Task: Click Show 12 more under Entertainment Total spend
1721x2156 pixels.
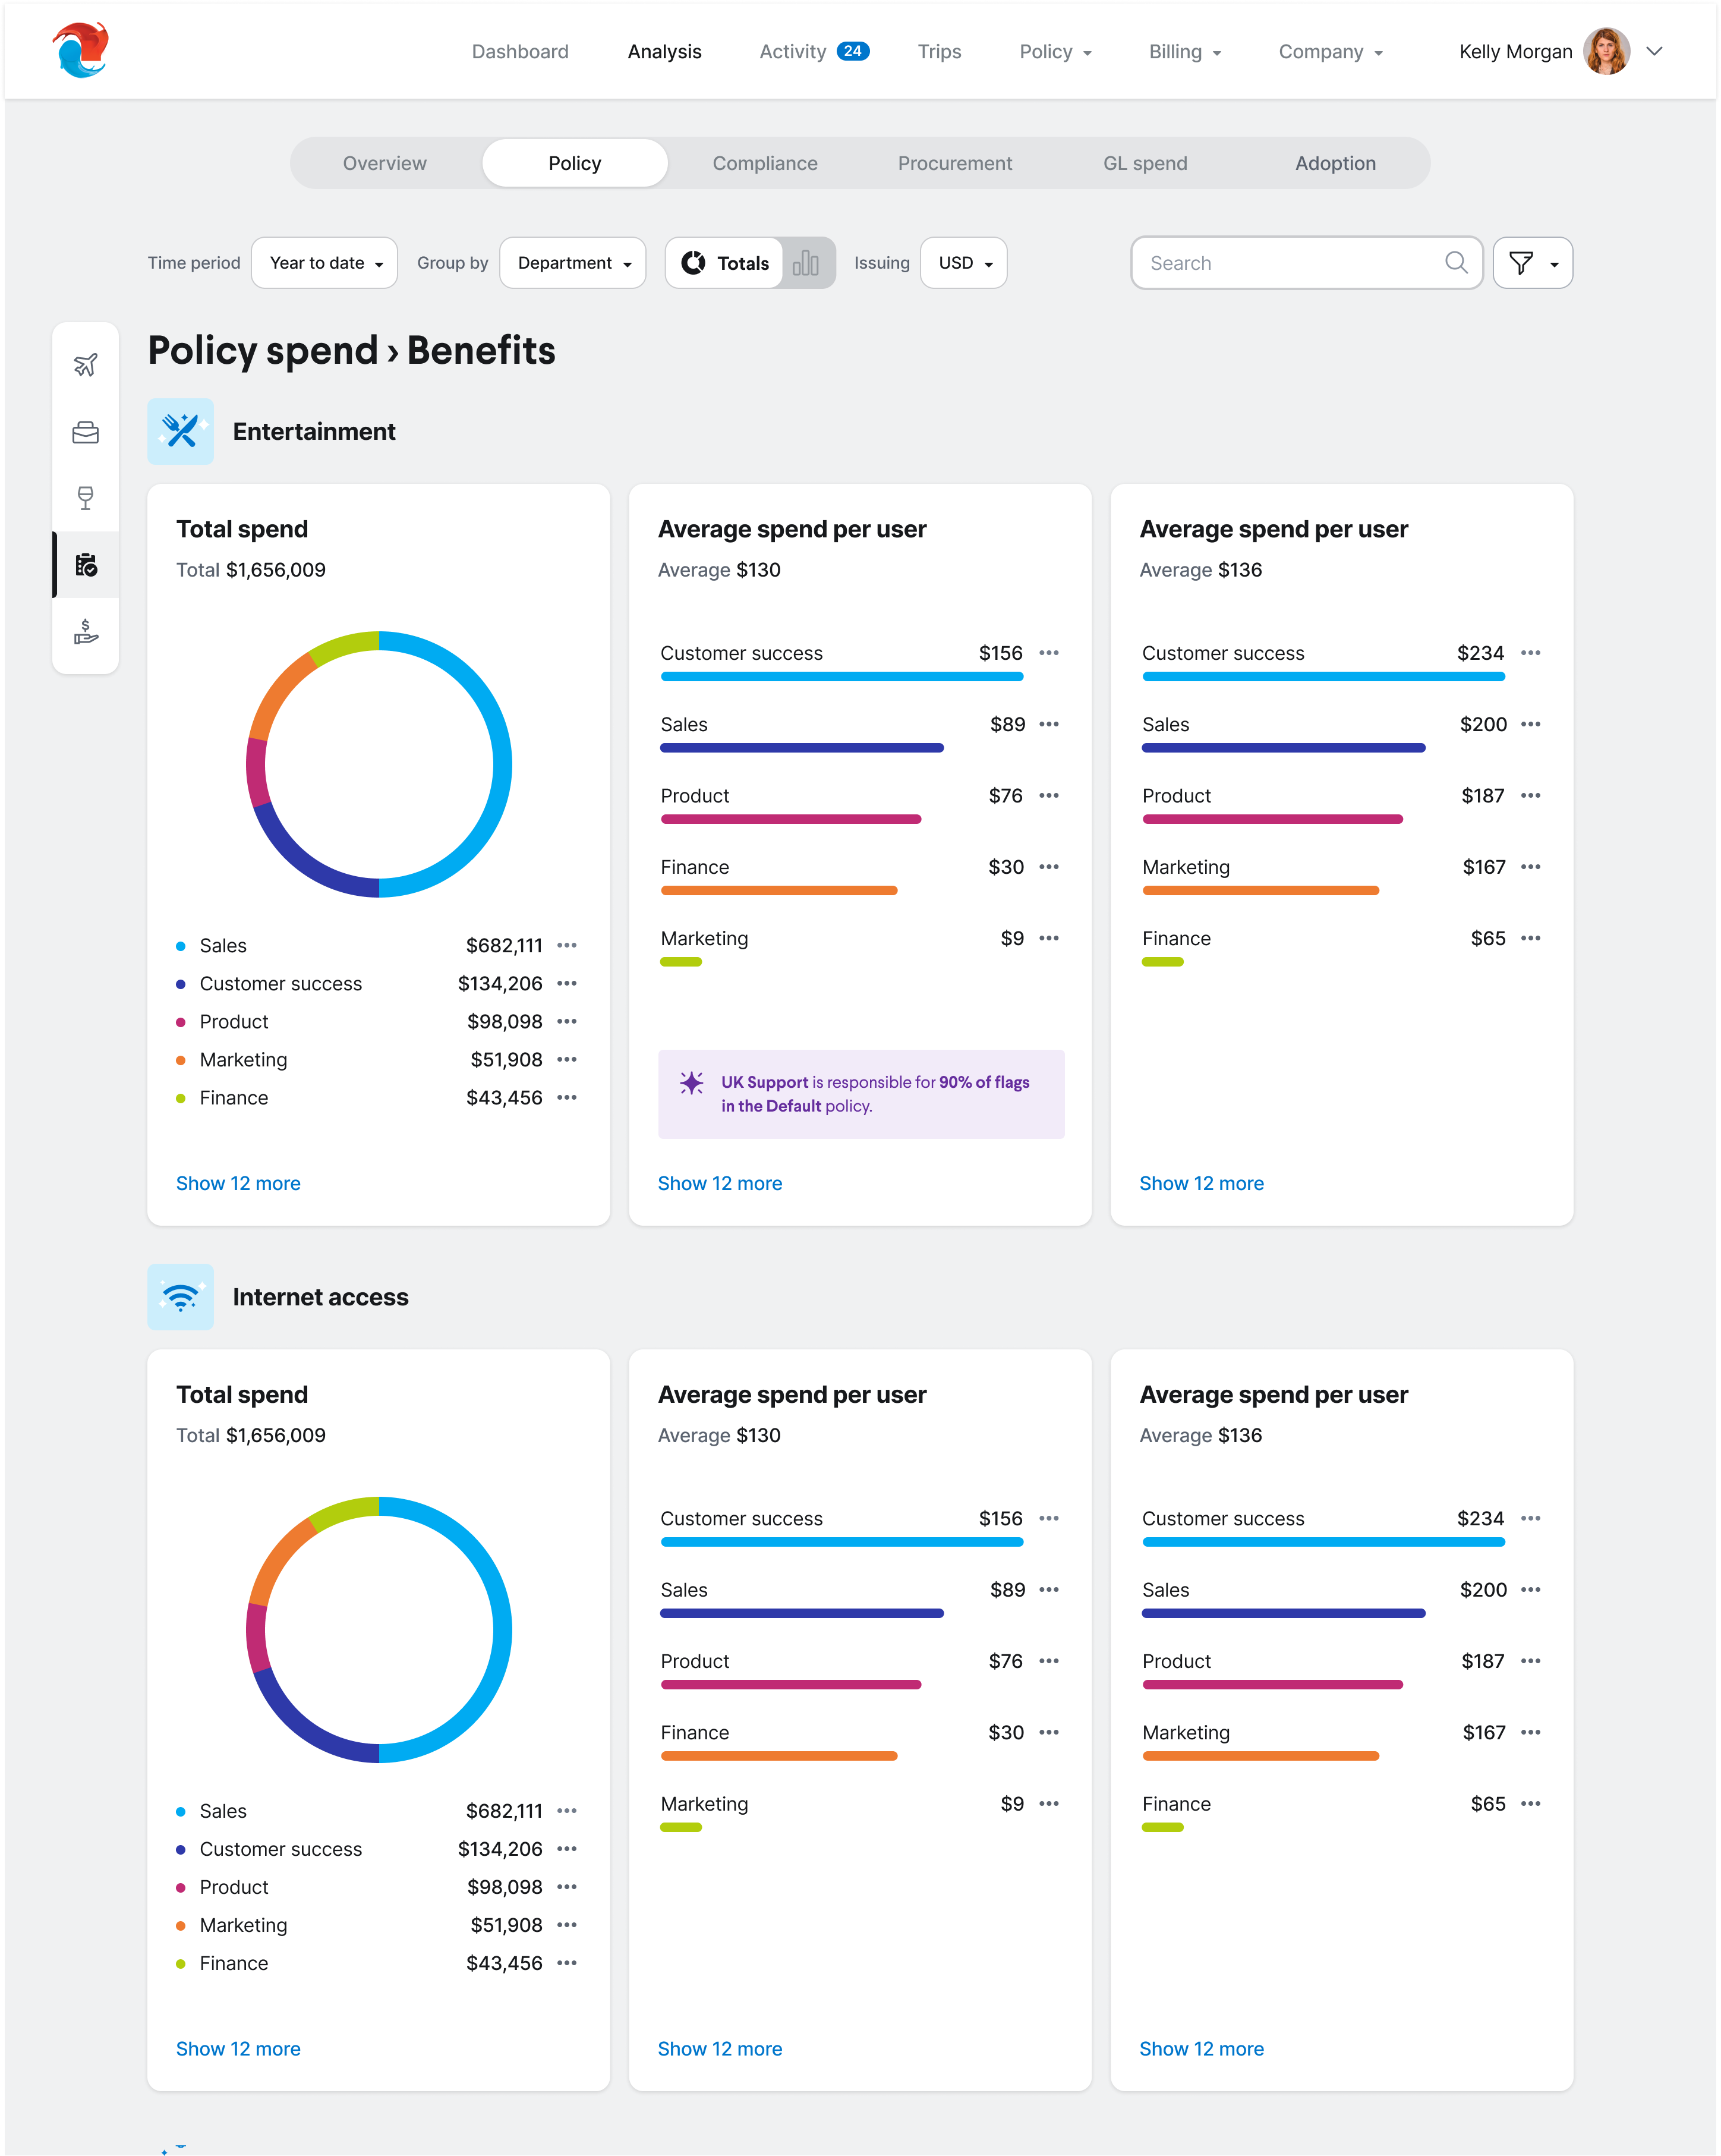Action: pos(238,1183)
